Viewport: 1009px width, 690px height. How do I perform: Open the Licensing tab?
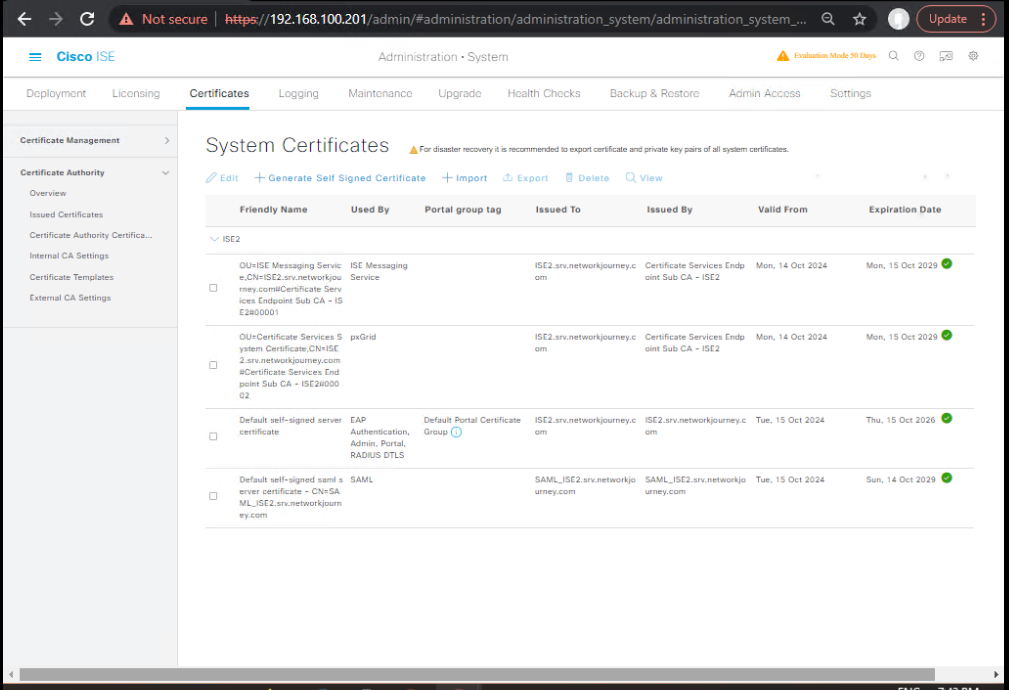pos(136,93)
